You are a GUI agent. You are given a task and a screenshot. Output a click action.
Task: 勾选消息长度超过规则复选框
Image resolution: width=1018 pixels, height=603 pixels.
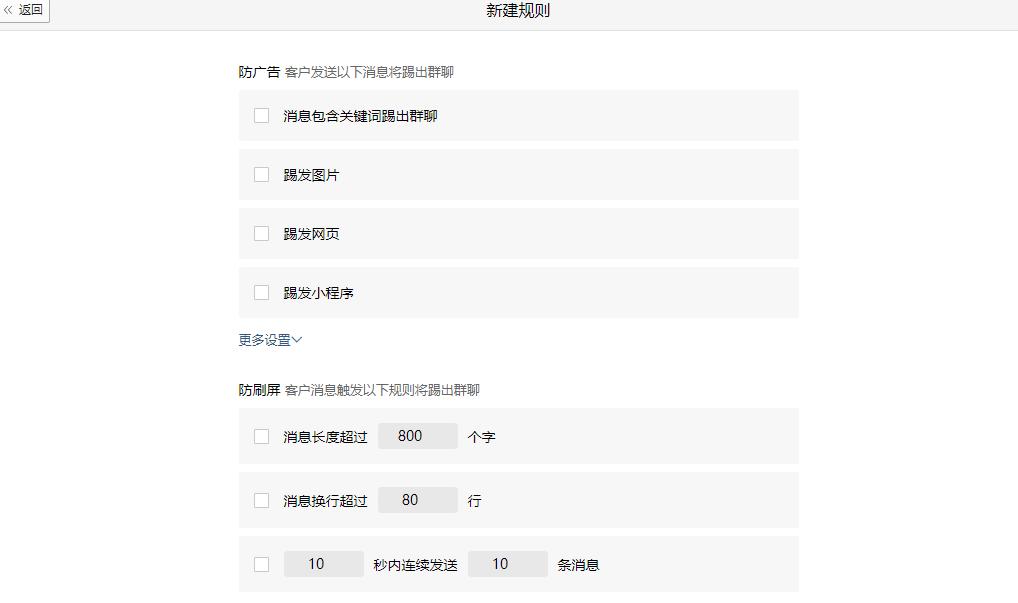click(x=261, y=435)
